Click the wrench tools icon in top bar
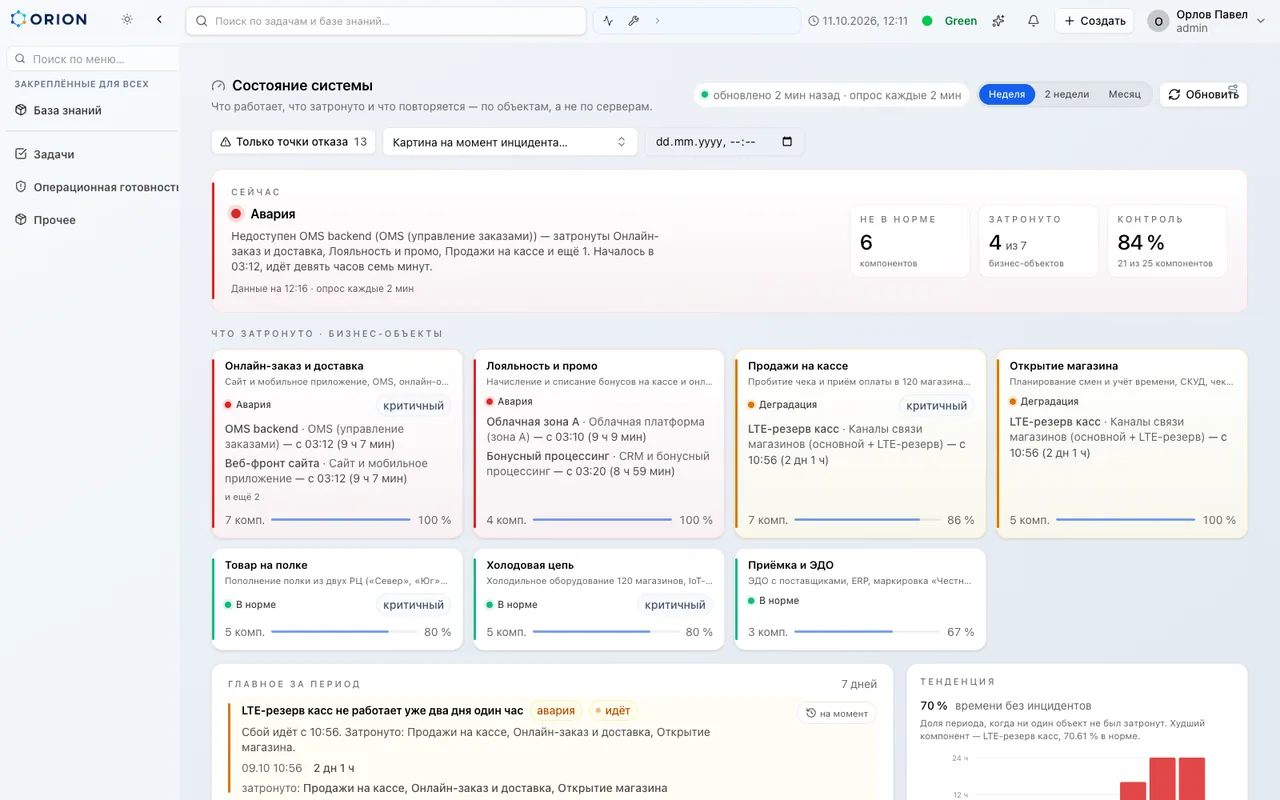The image size is (1280, 800). 633,21
